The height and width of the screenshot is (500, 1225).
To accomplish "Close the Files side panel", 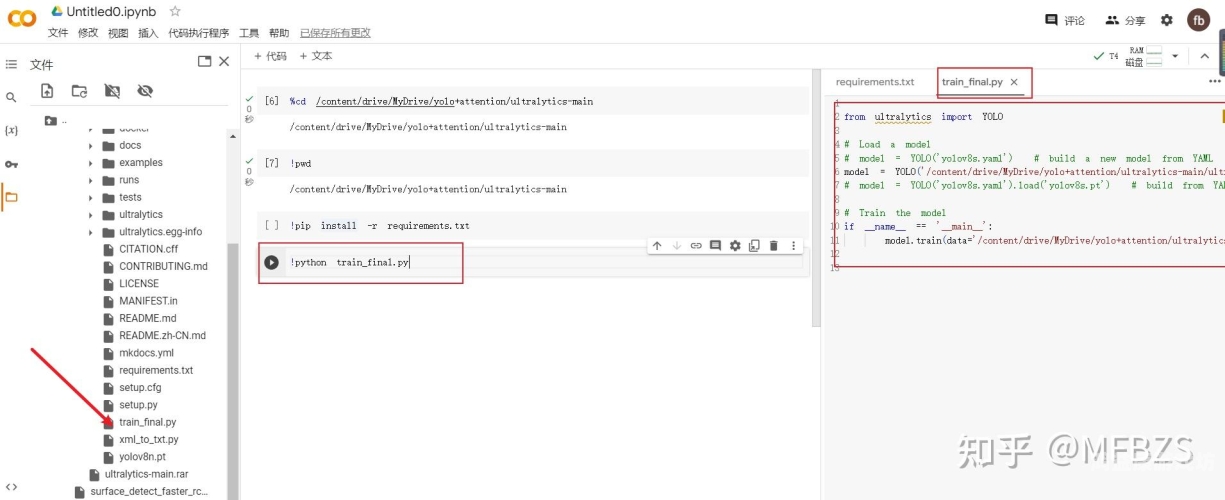I will tap(224, 61).
